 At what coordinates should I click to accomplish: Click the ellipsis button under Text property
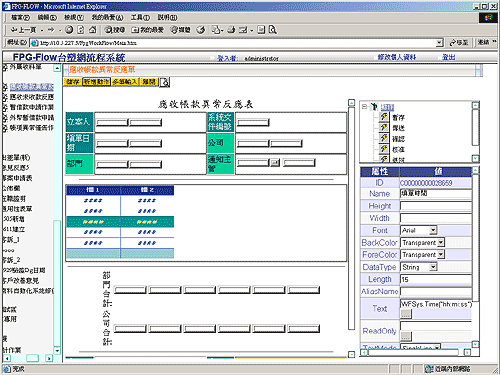(406, 314)
